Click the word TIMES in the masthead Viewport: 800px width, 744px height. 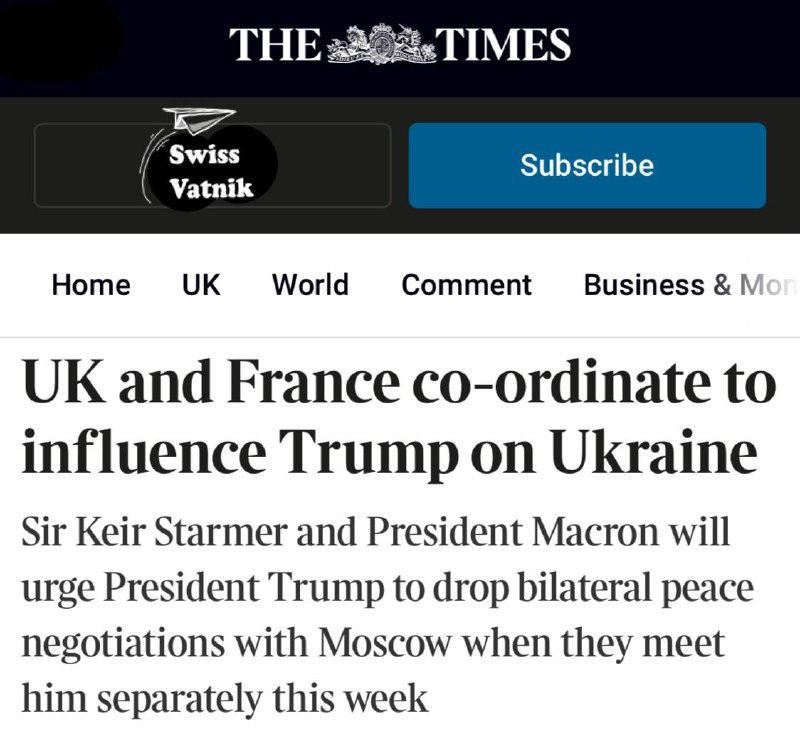pyautogui.click(x=504, y=44)
